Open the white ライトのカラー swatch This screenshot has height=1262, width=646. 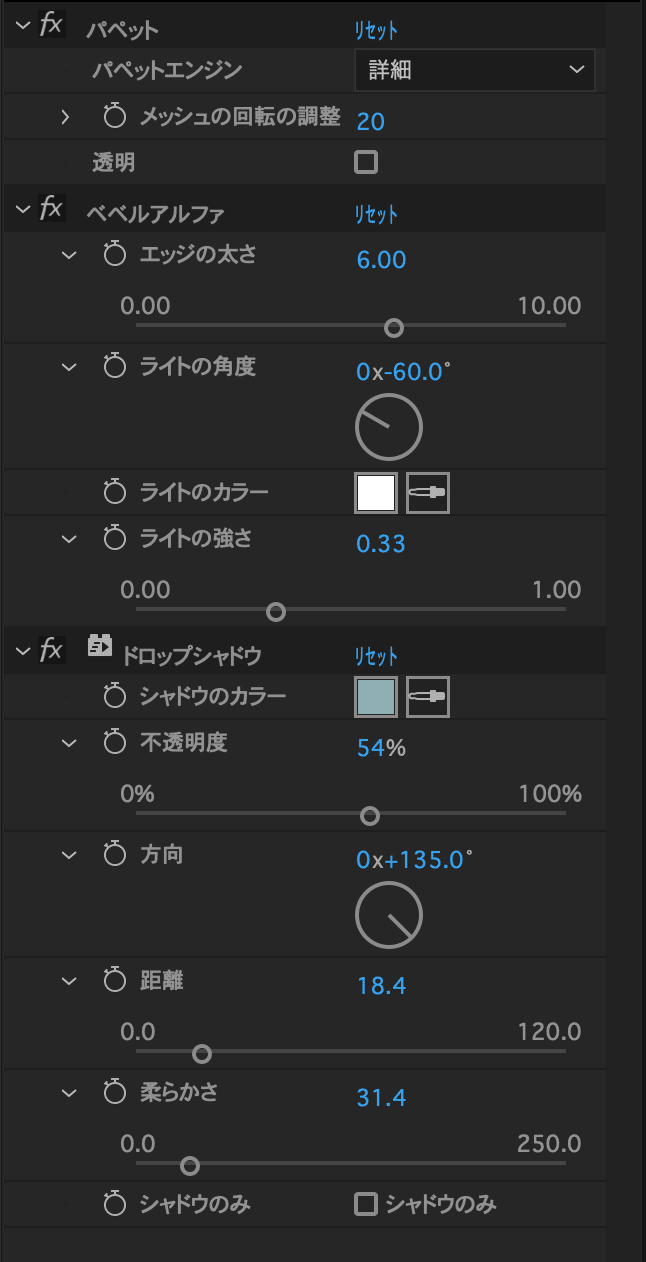click(376, 493)
